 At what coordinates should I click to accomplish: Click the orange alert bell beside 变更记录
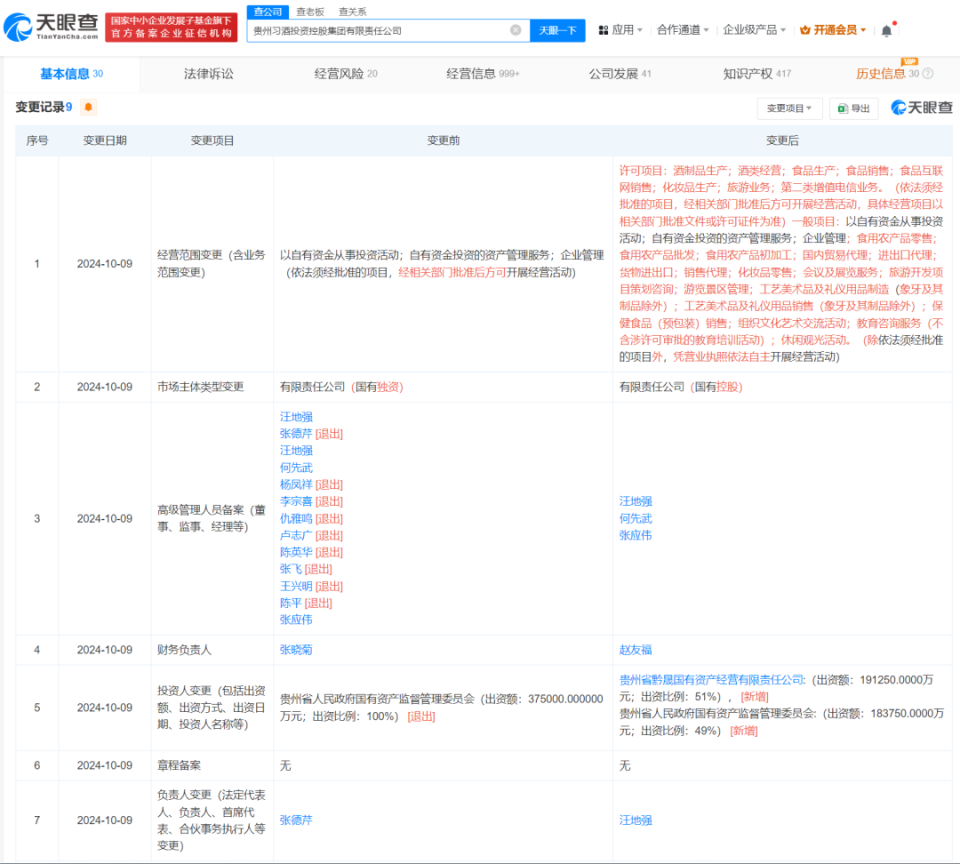88,107
